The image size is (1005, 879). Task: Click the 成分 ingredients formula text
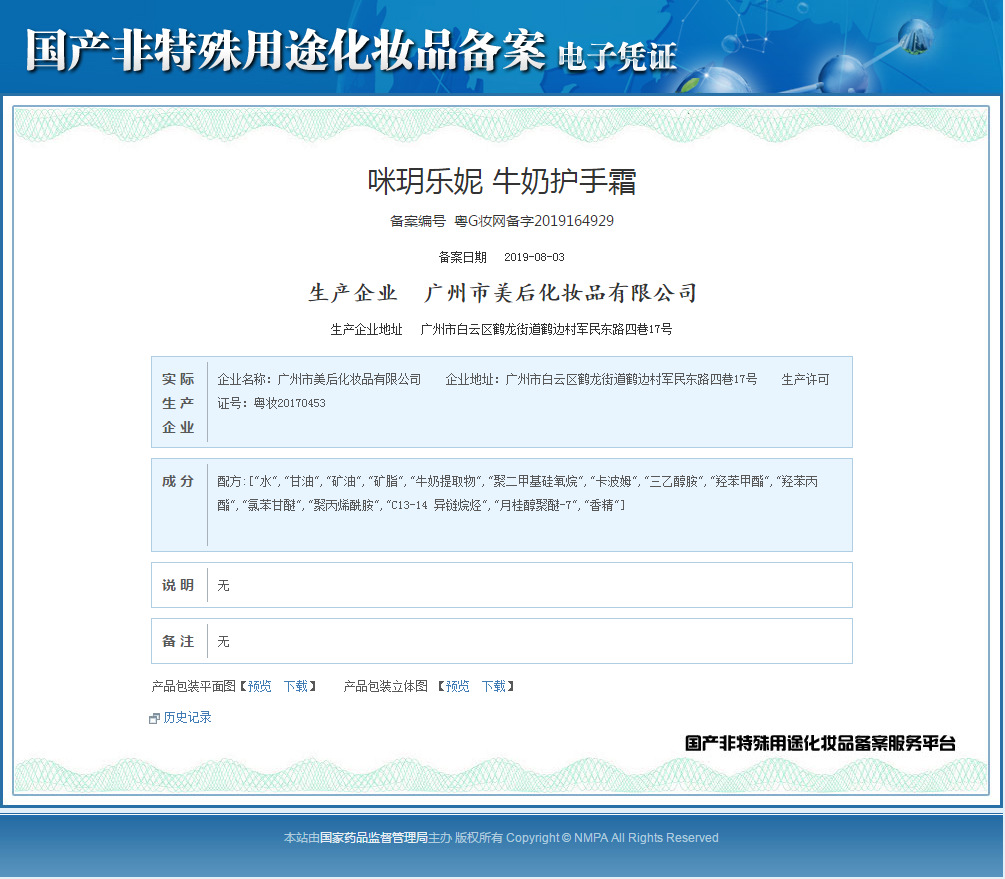(517, 493)
